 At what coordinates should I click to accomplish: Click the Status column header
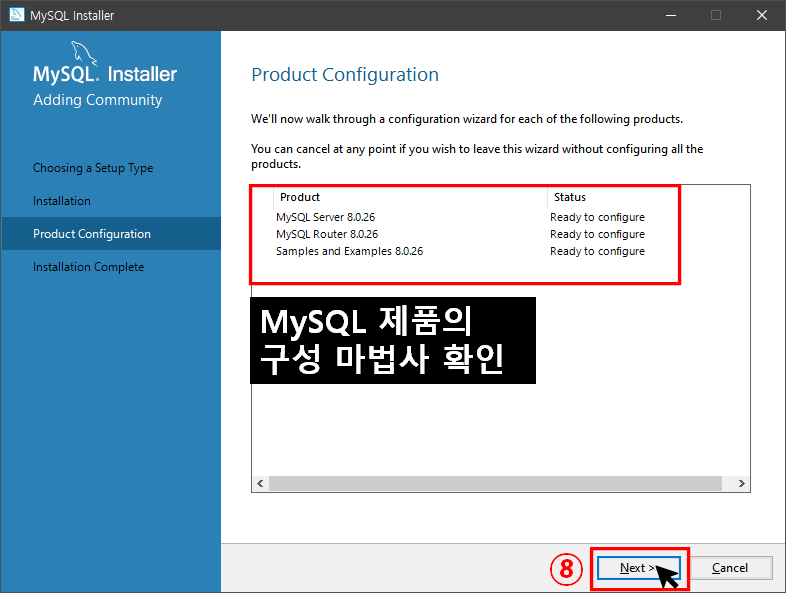click(x=569, y=197)
